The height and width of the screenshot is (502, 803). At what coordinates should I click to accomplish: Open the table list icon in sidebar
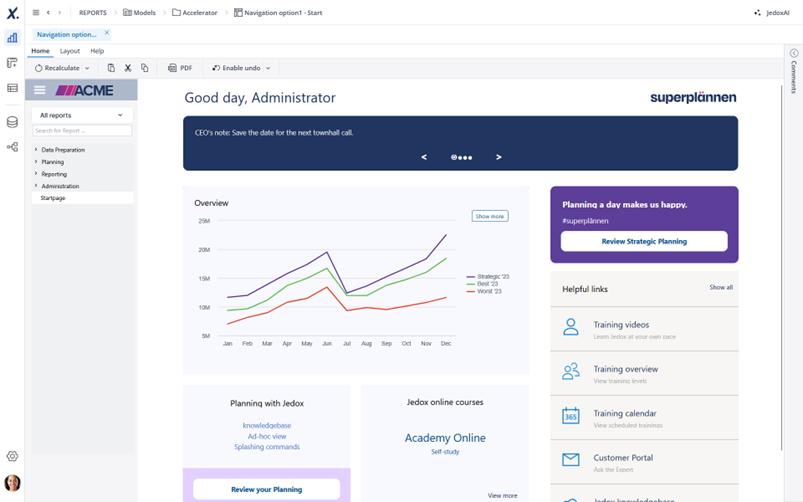coord(12,88)
